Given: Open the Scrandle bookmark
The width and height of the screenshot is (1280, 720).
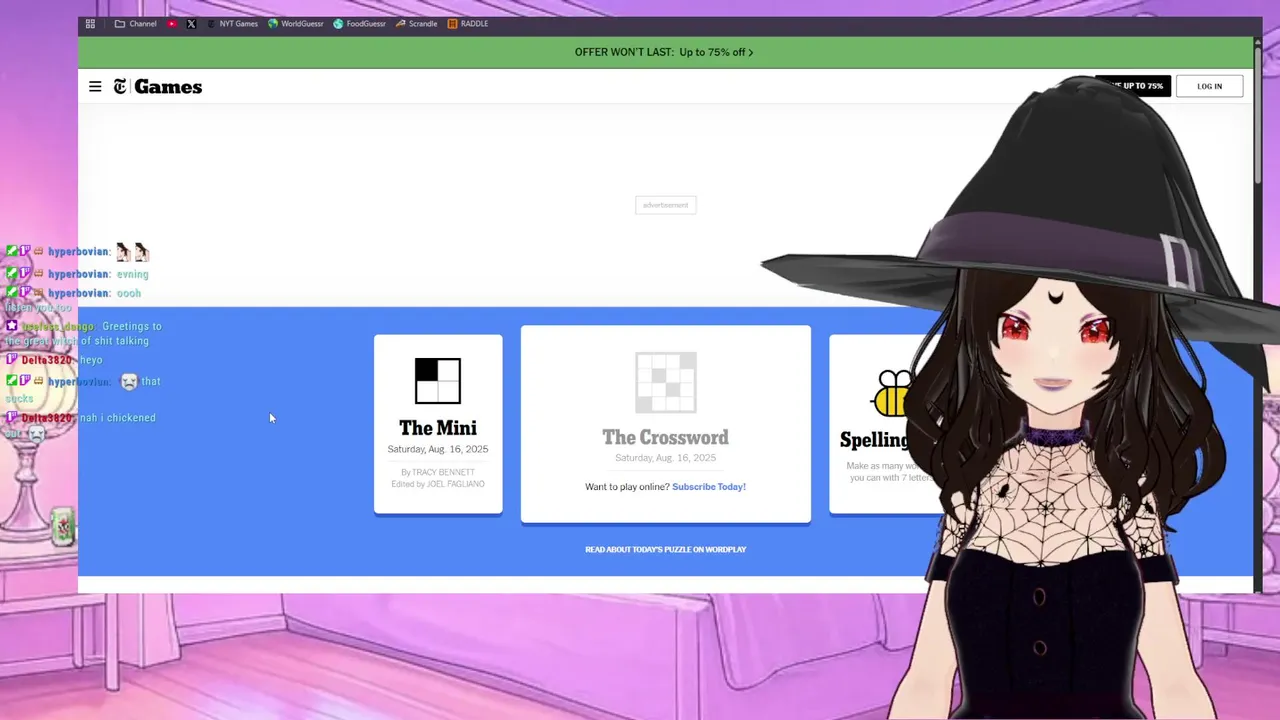Looking at the screenshot, I should (417, 24).
